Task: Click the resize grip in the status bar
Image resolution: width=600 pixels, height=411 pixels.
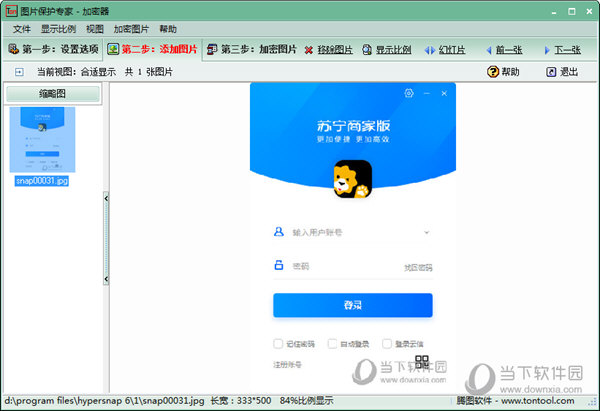Action: [x=593, y=401]
